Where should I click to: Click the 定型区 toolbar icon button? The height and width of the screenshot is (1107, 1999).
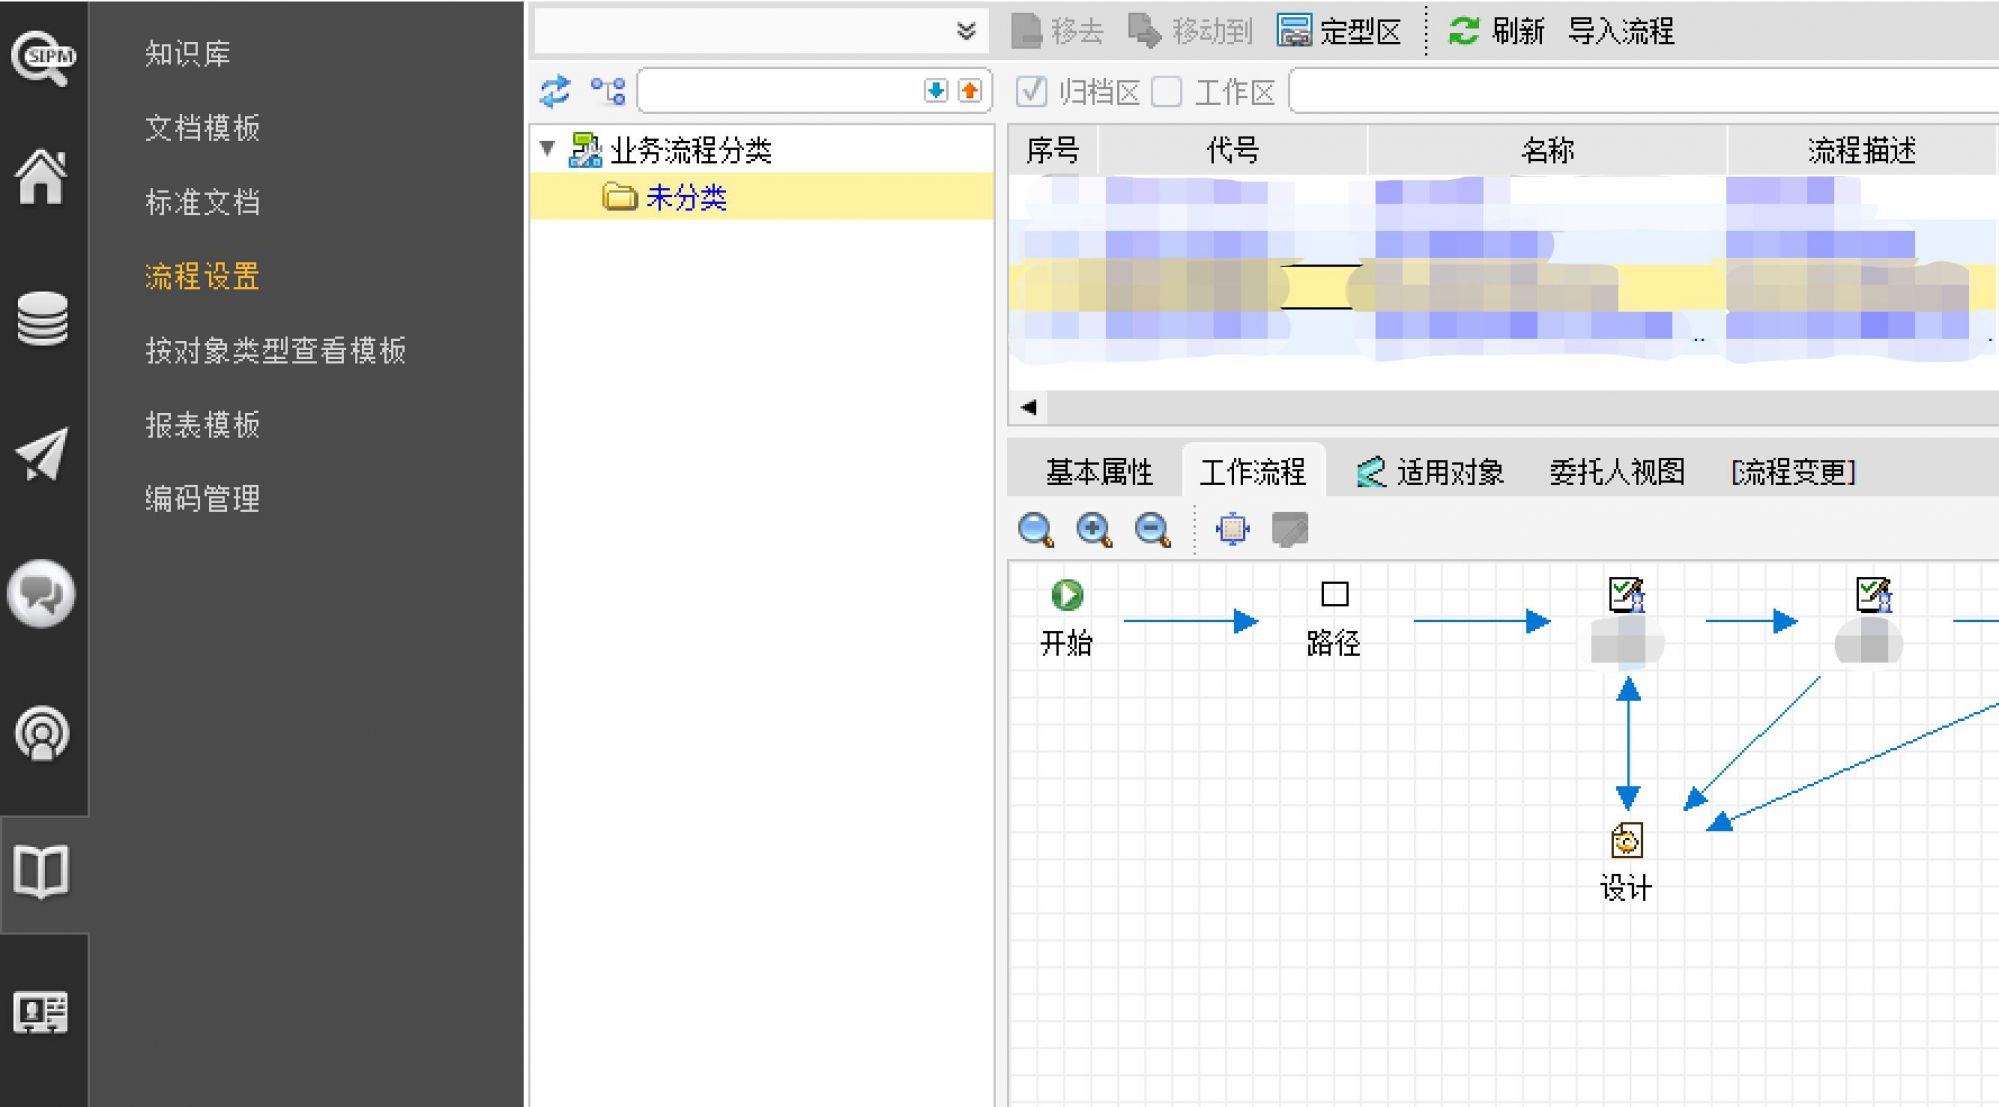pyautogui.click(x=1339, y=31)
